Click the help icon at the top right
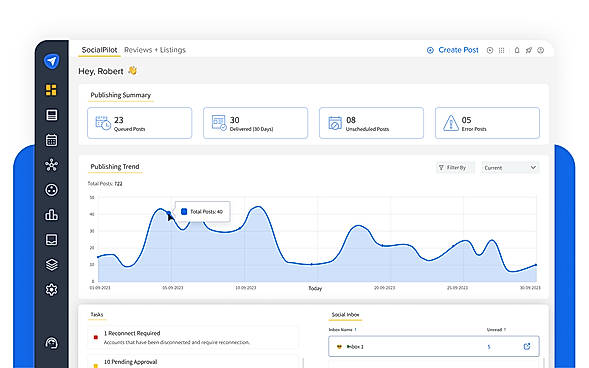 [x=541, y=50]
